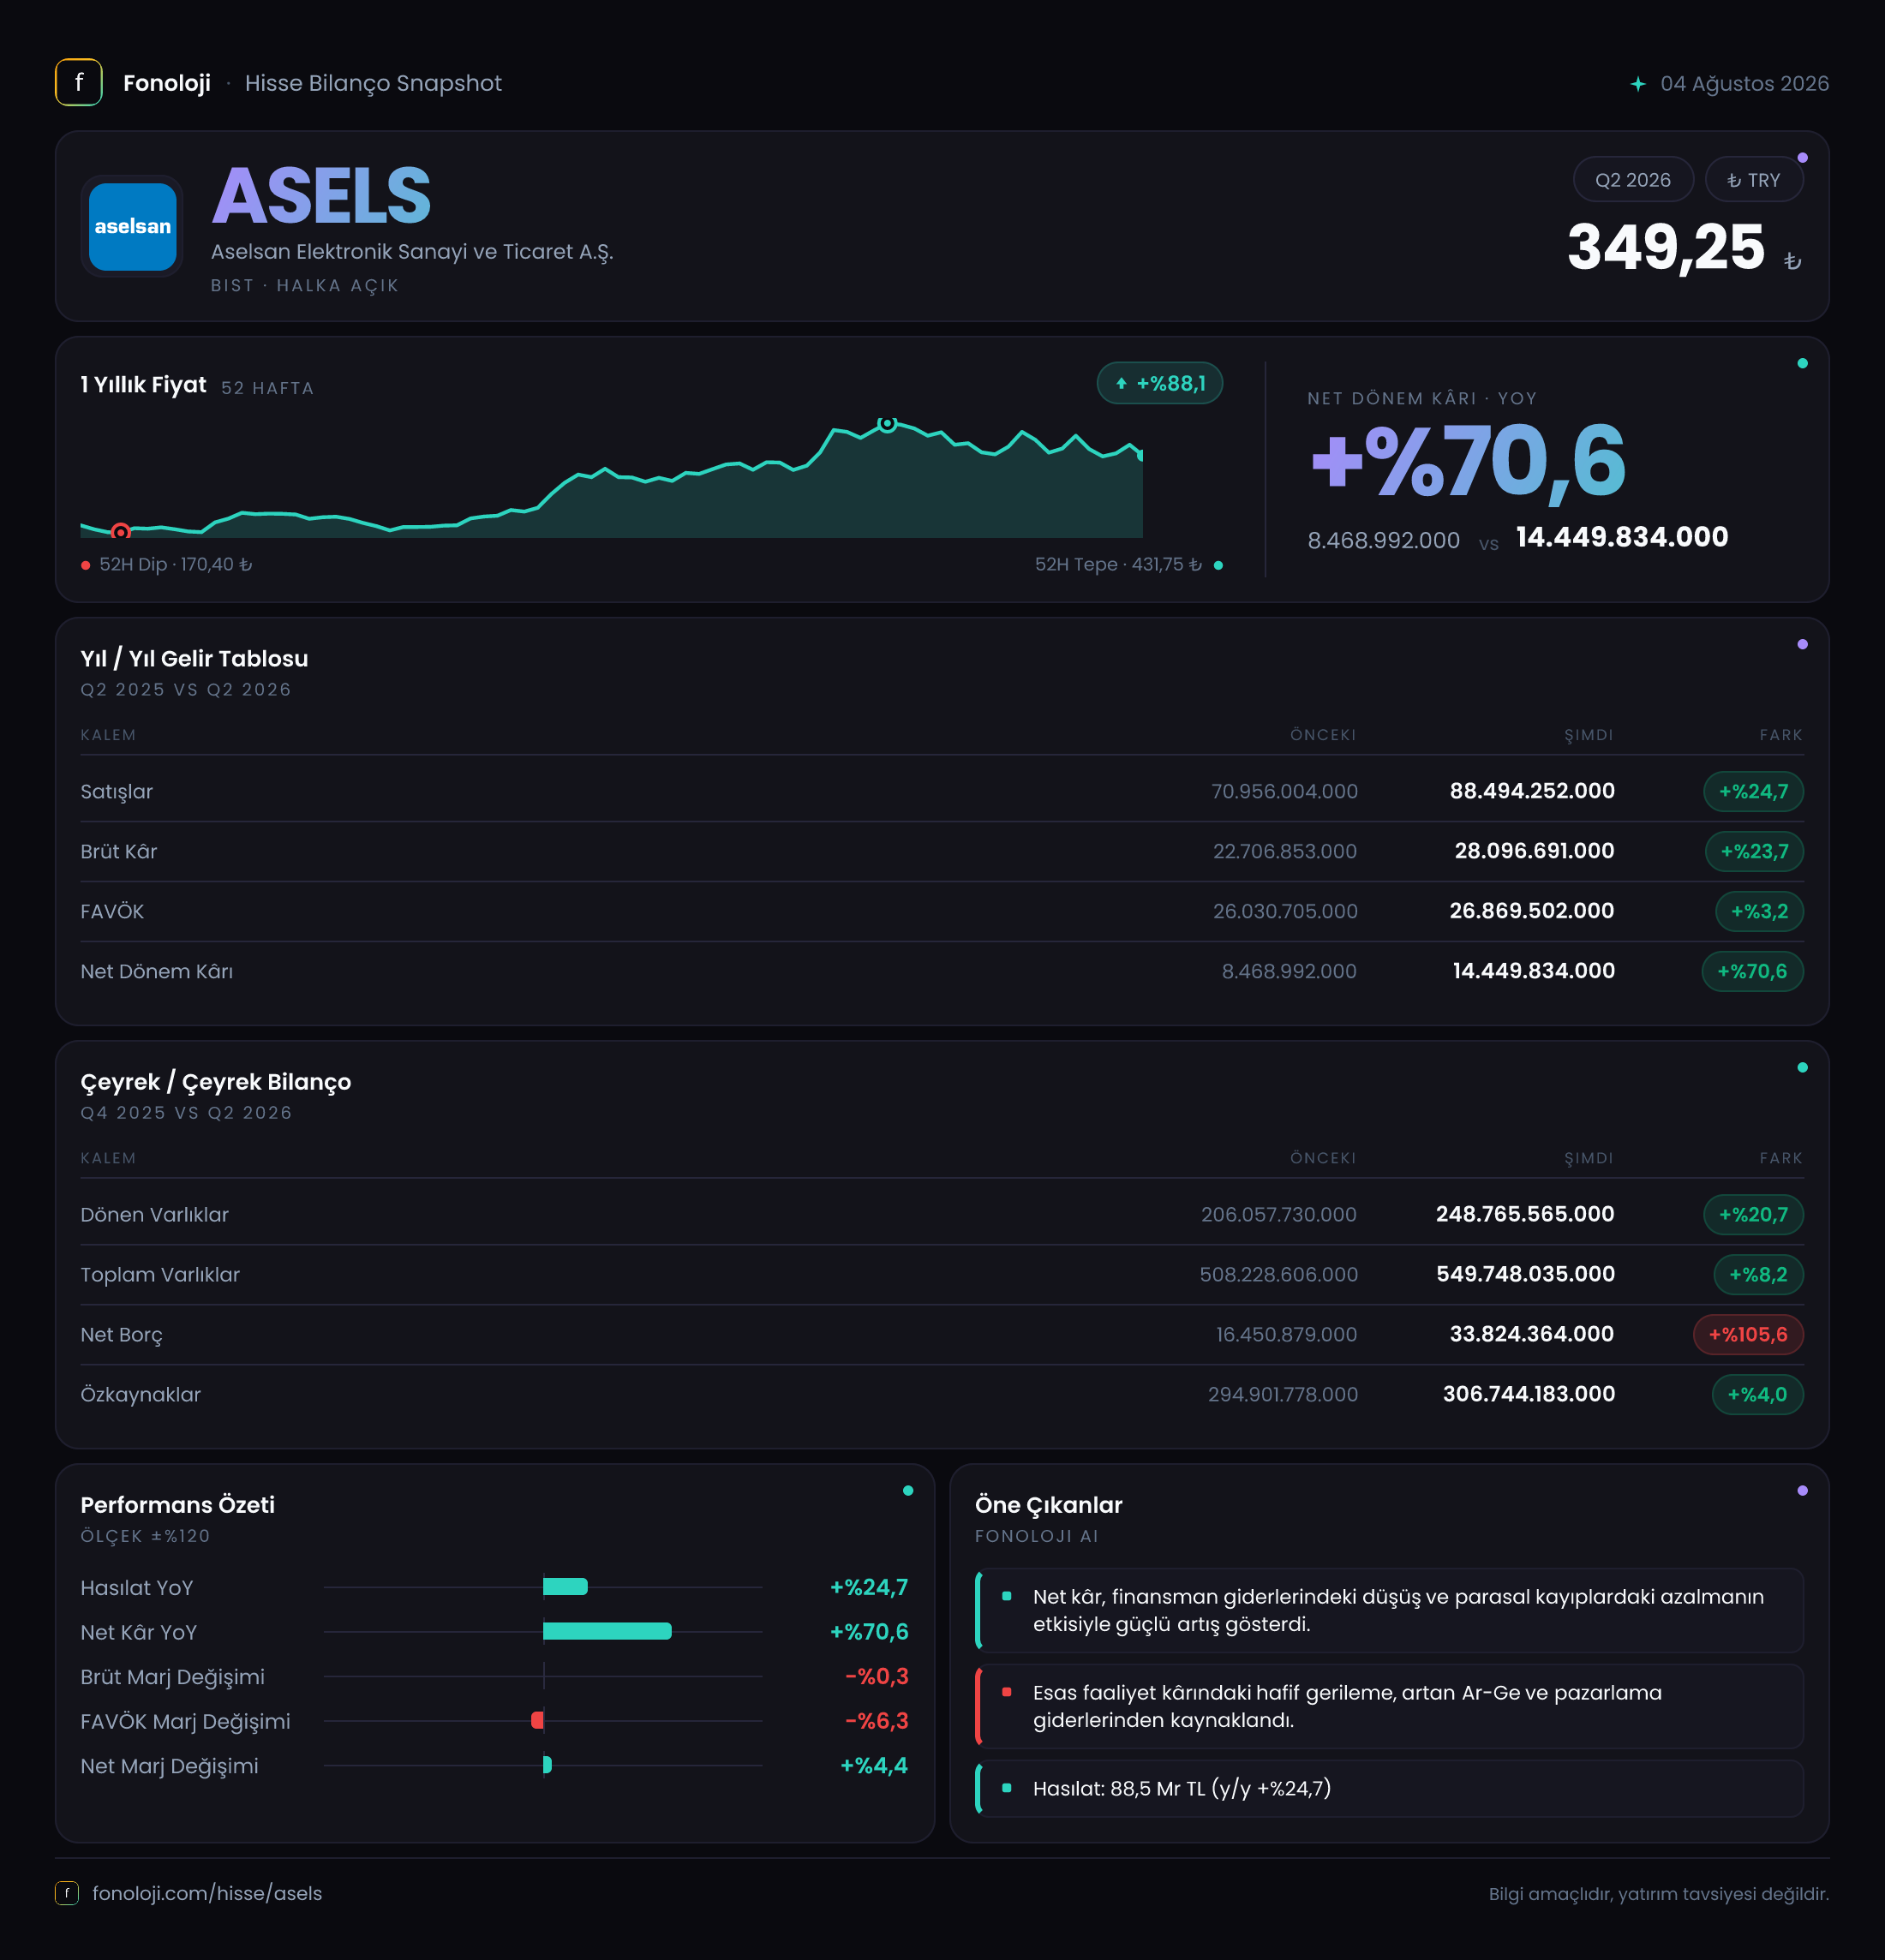Click the Net Kâr YoY performance bar

(607, 1631)
